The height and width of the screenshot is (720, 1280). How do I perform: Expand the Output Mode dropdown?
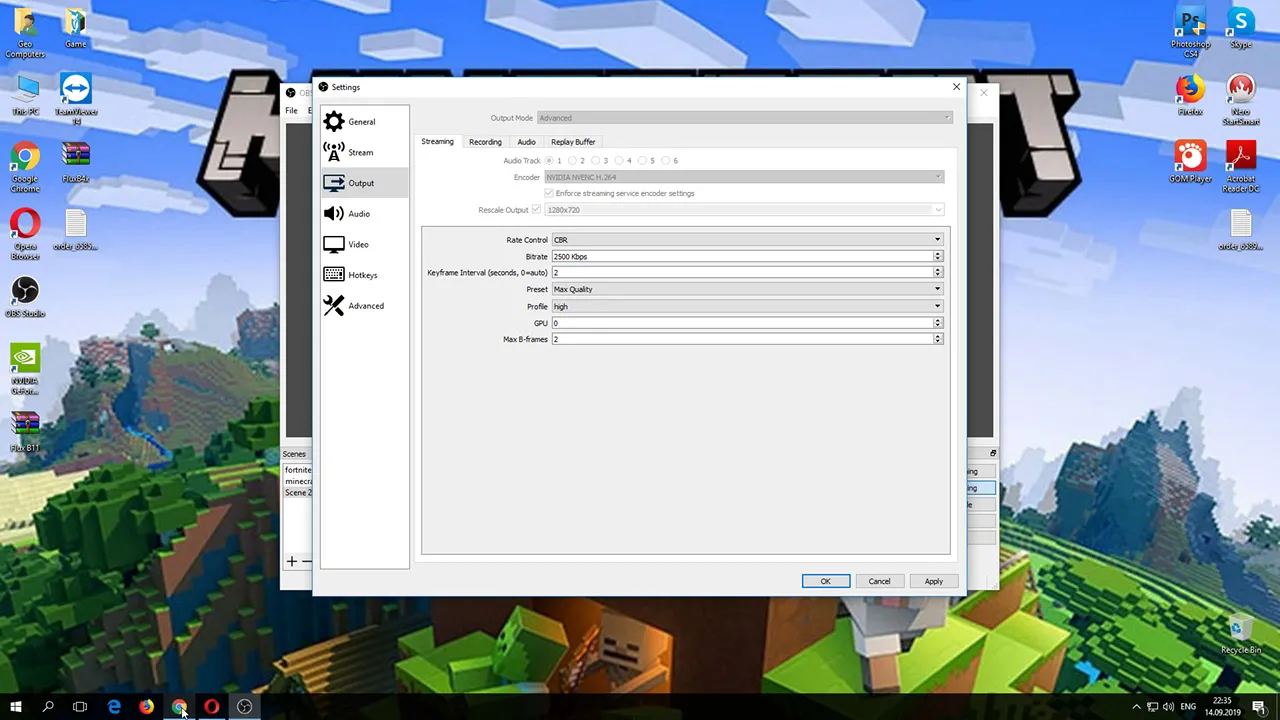(x=744, y=118)
